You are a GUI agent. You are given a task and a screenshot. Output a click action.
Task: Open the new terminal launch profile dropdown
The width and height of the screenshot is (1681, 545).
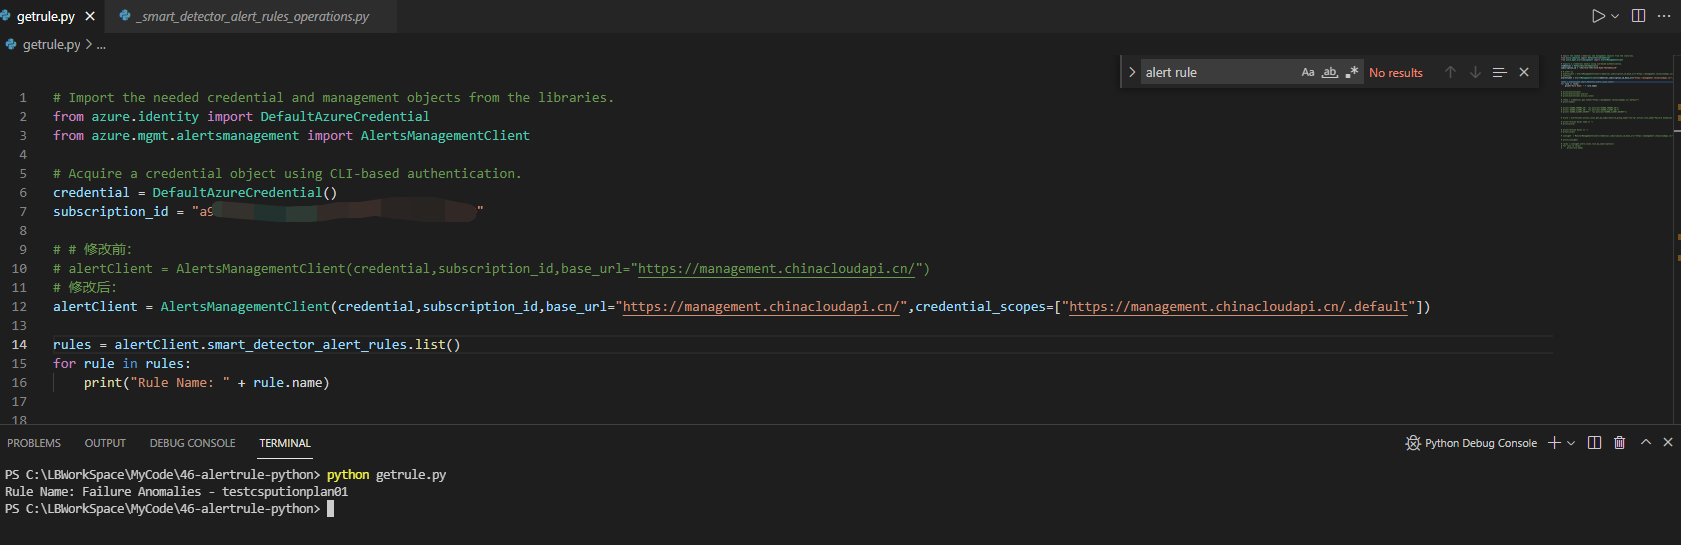1571,443
